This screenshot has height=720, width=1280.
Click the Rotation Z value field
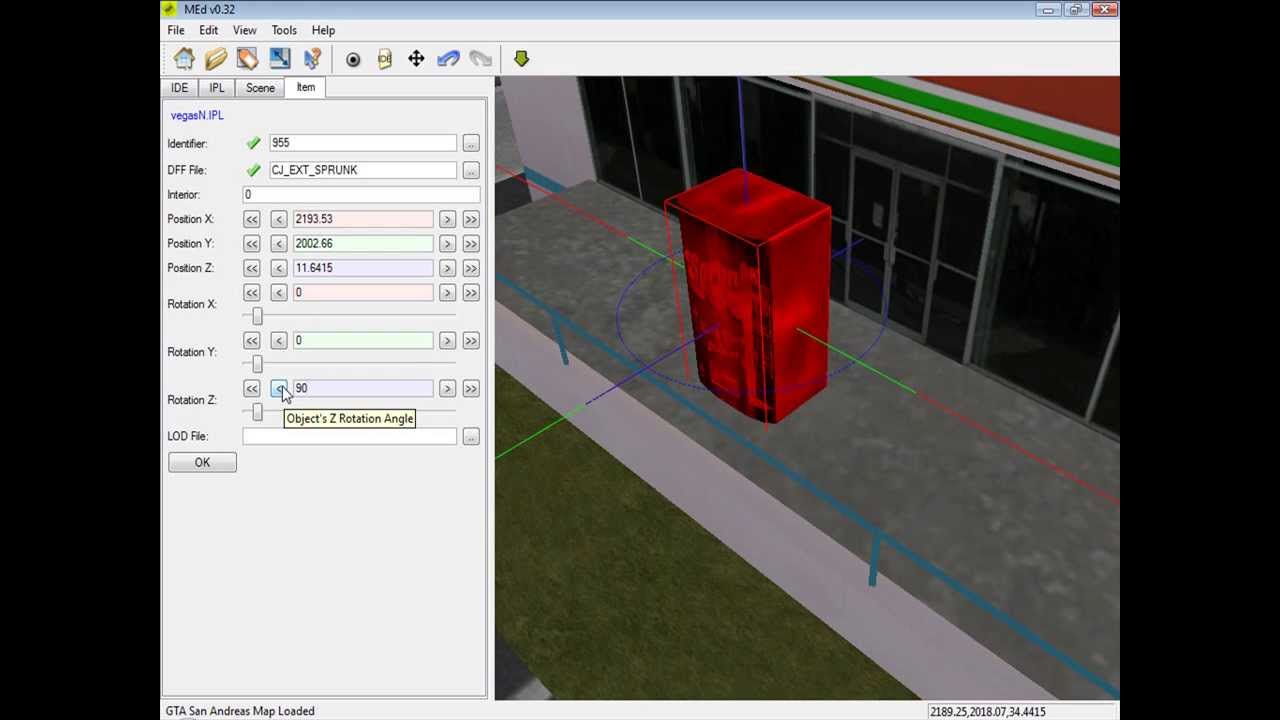362,388
